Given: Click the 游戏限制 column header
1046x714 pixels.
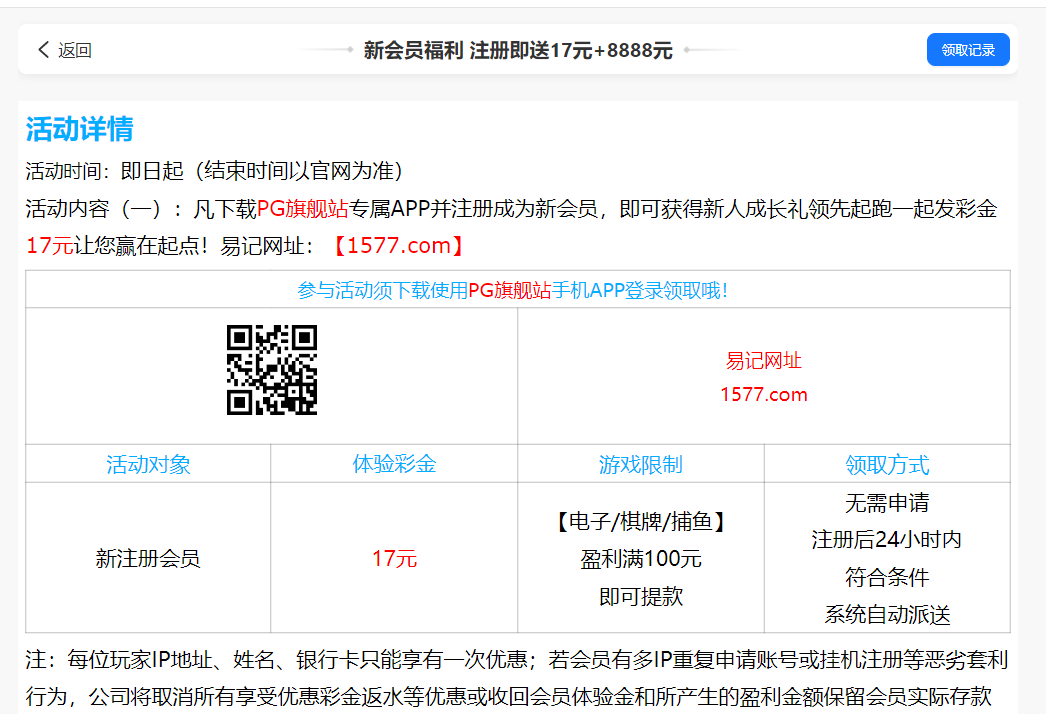Looking at the screenshot, I should (x=640, y=464).
